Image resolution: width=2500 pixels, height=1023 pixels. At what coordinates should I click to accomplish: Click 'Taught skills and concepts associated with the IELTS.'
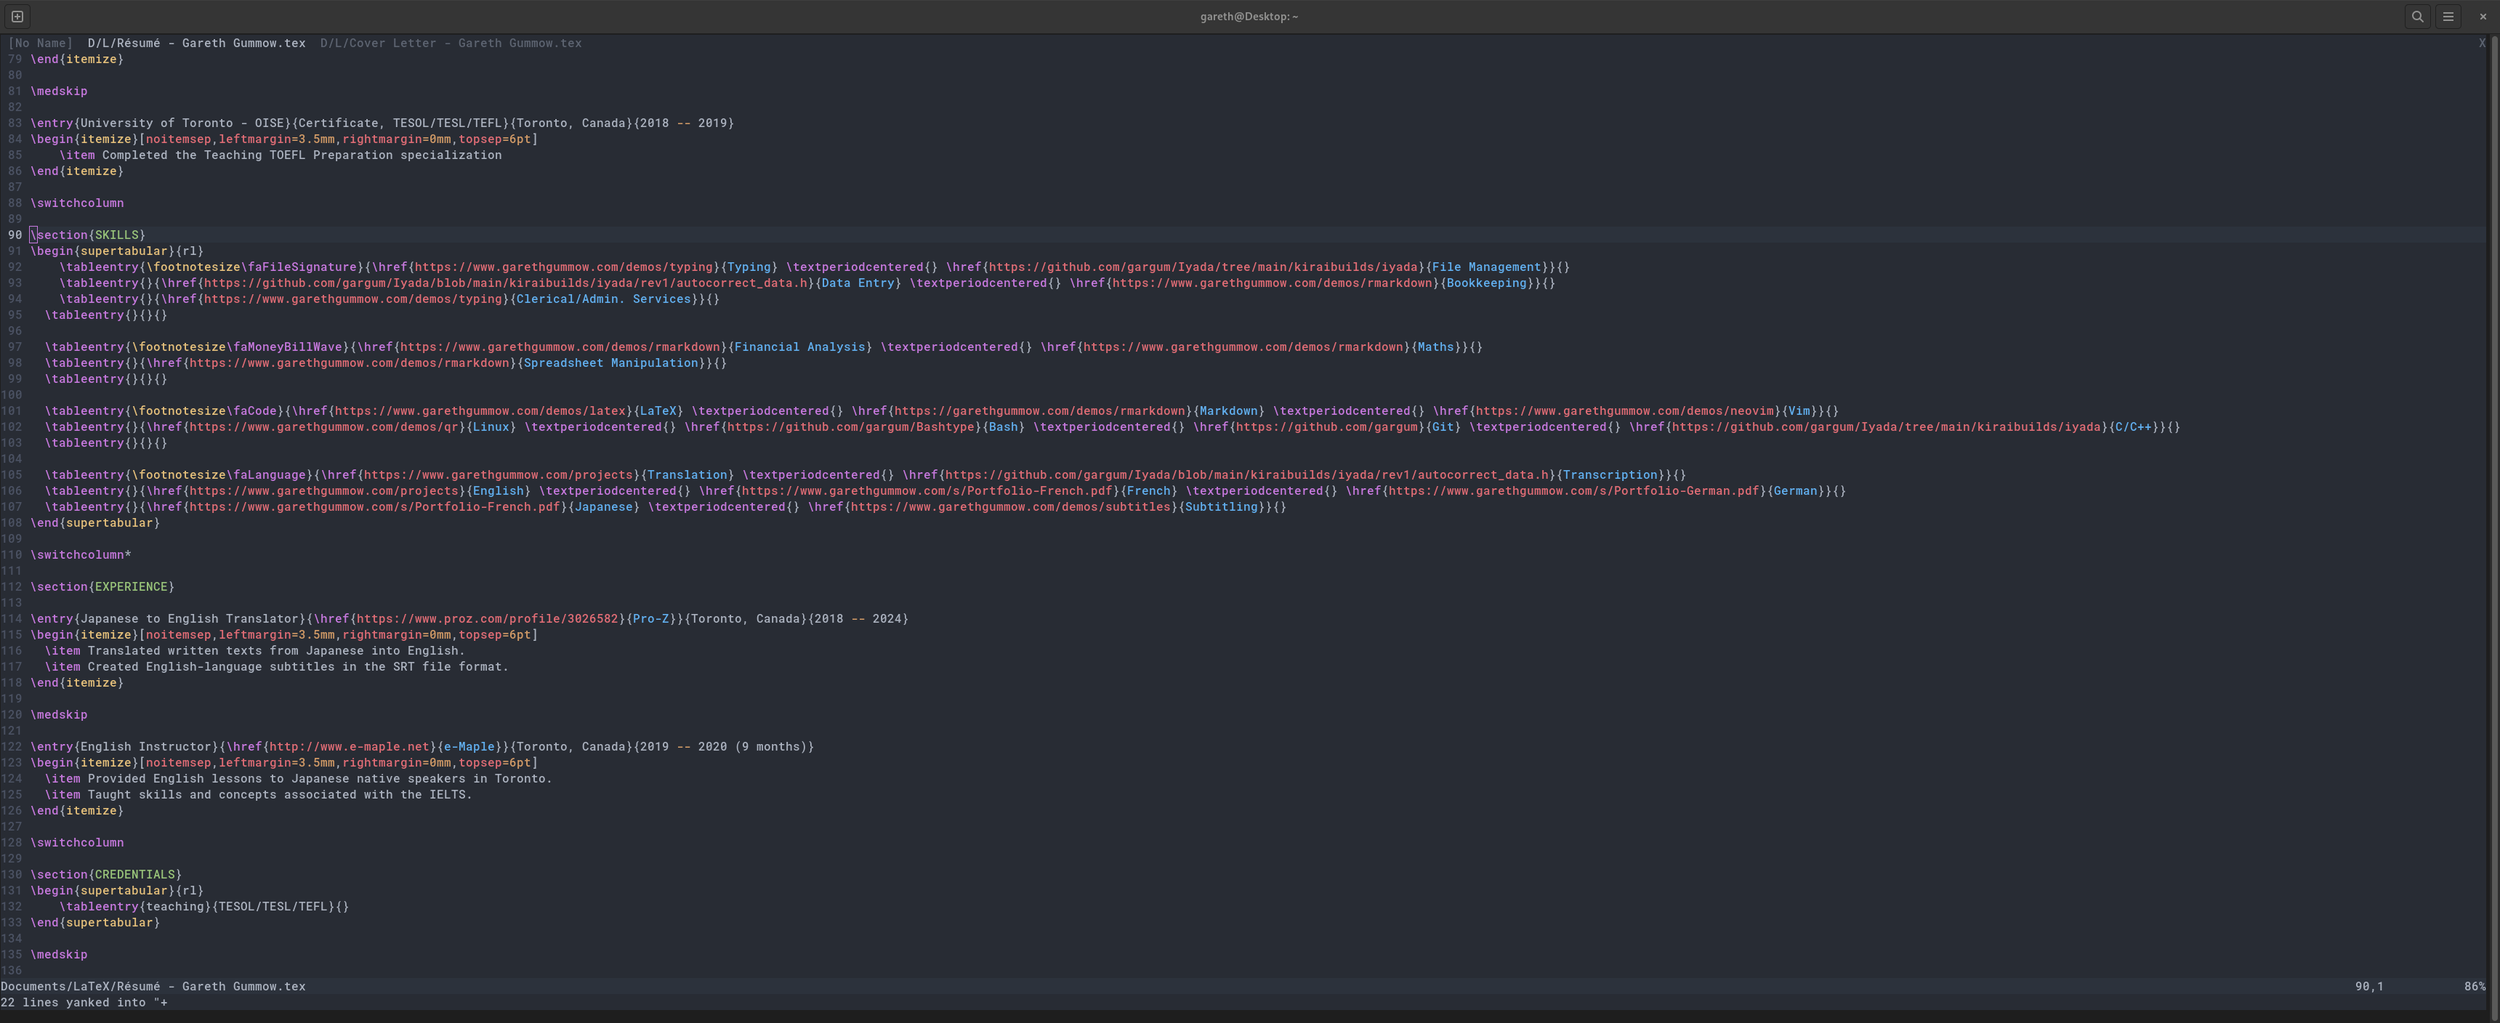(280, 795)
